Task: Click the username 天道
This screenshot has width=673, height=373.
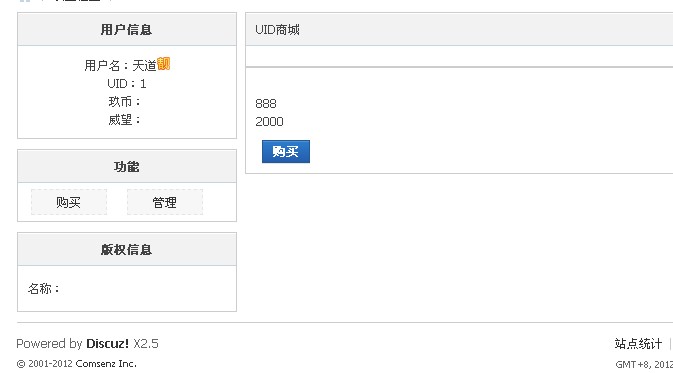Action: (x=144, y=66)
